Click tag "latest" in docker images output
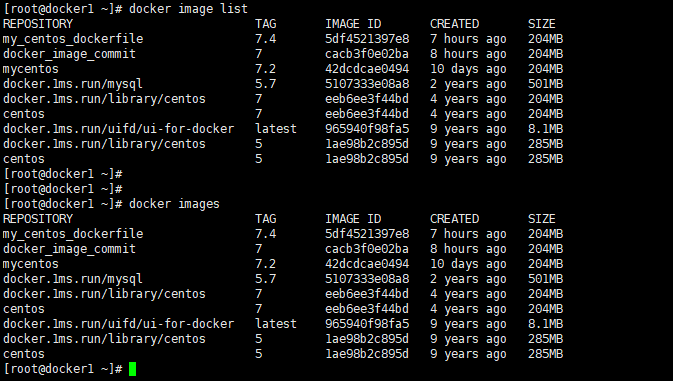 coord(276,324)
